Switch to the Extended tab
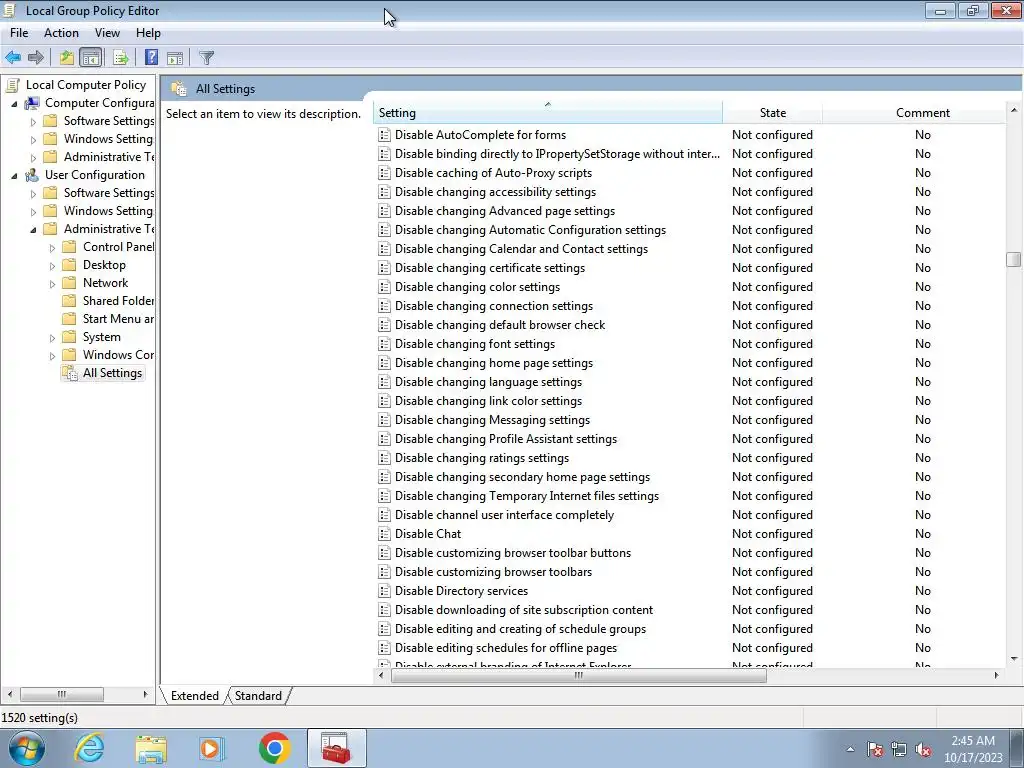Screen dimensions: 1024x768 pyautogui.click(x=195, y=696)
